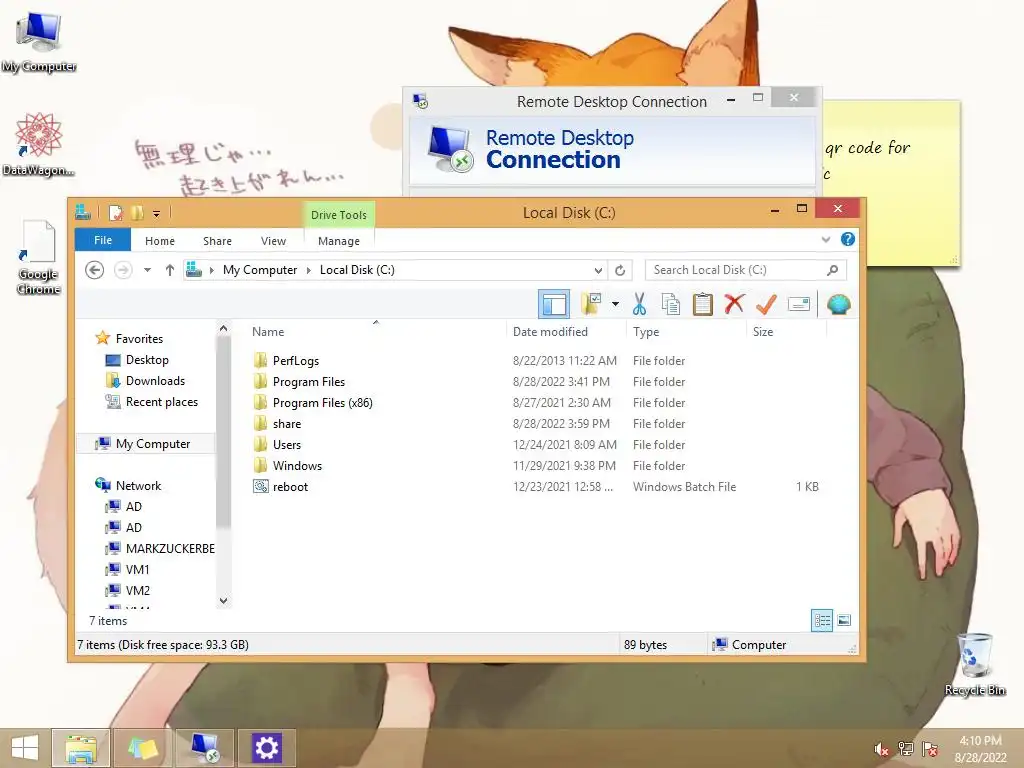Click the Cut scissors icon

point(639,304)
